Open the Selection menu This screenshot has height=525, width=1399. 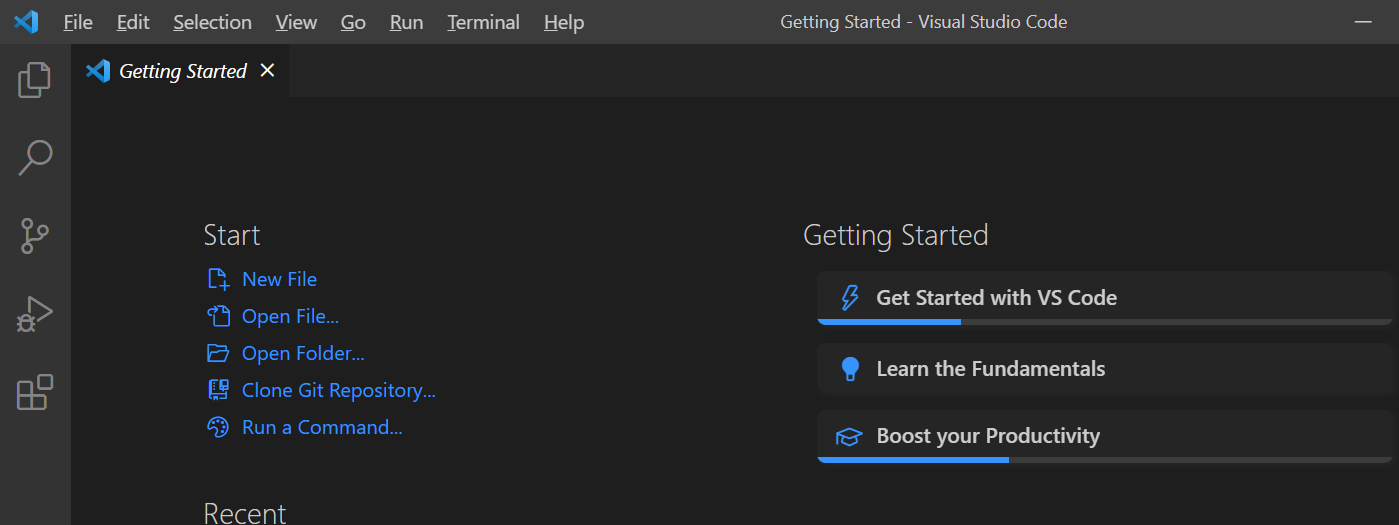(x=212, y=22)
